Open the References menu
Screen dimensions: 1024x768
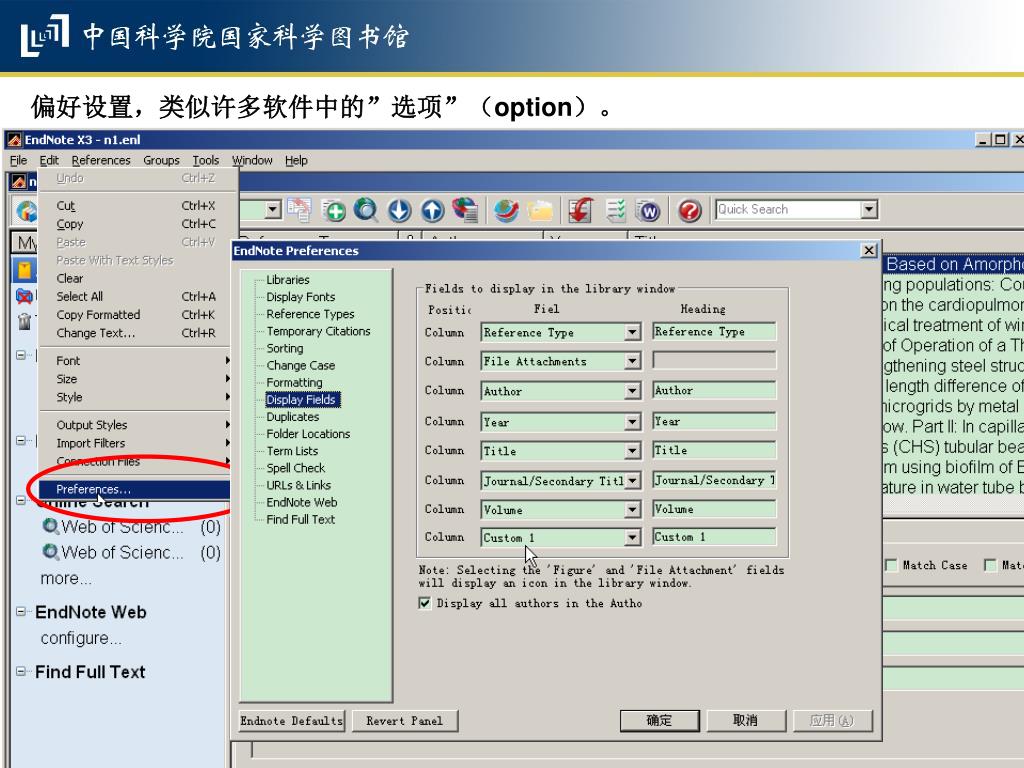[x=101, y=160]
